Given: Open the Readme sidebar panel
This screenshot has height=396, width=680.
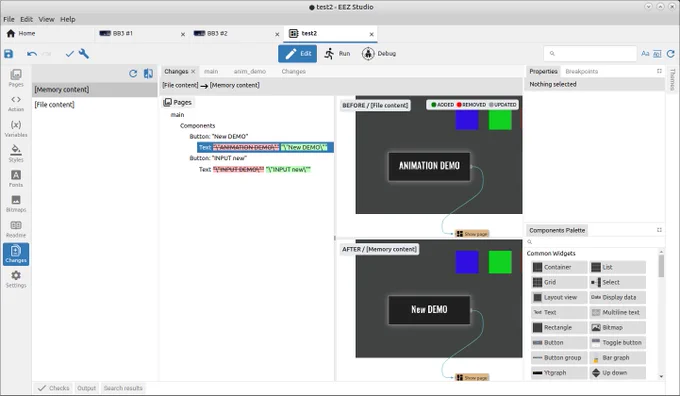Looking at the screenshot, I should (x=16, y=229).
